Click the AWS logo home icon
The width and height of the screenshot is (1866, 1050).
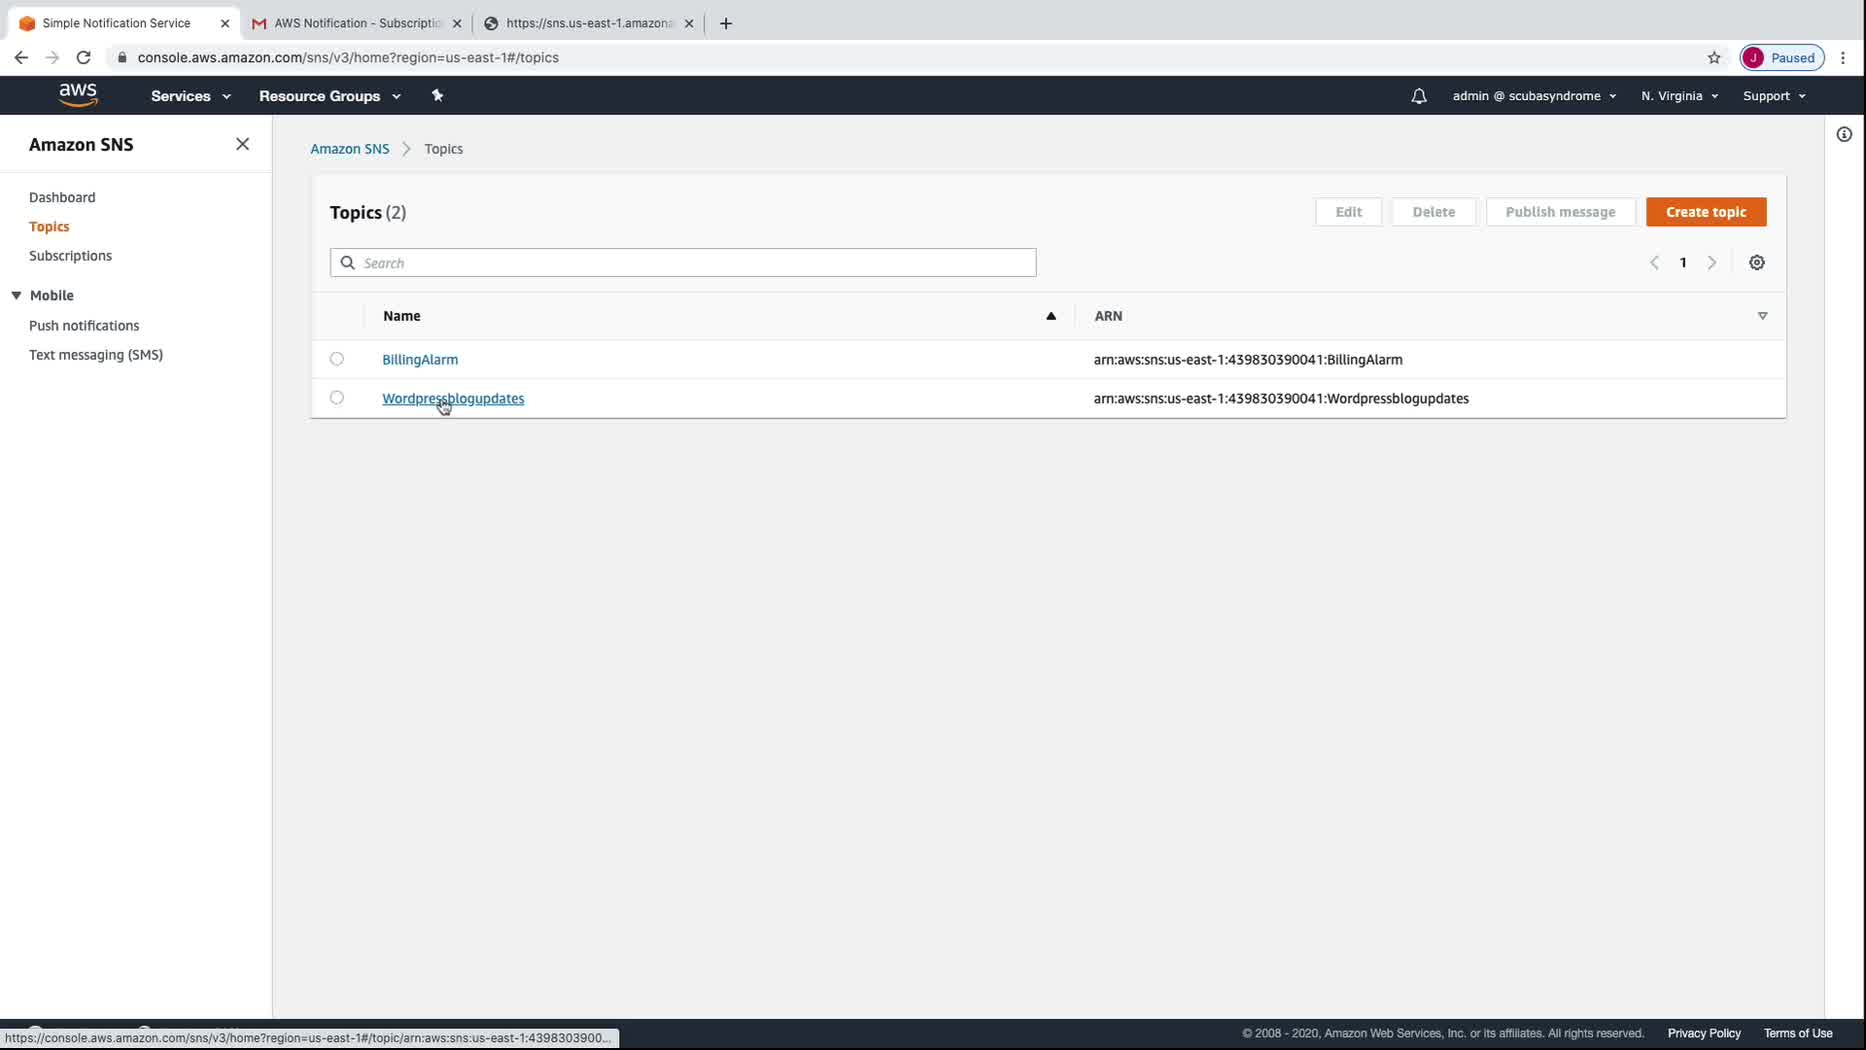pyautogui.click(x=78, y=95)
